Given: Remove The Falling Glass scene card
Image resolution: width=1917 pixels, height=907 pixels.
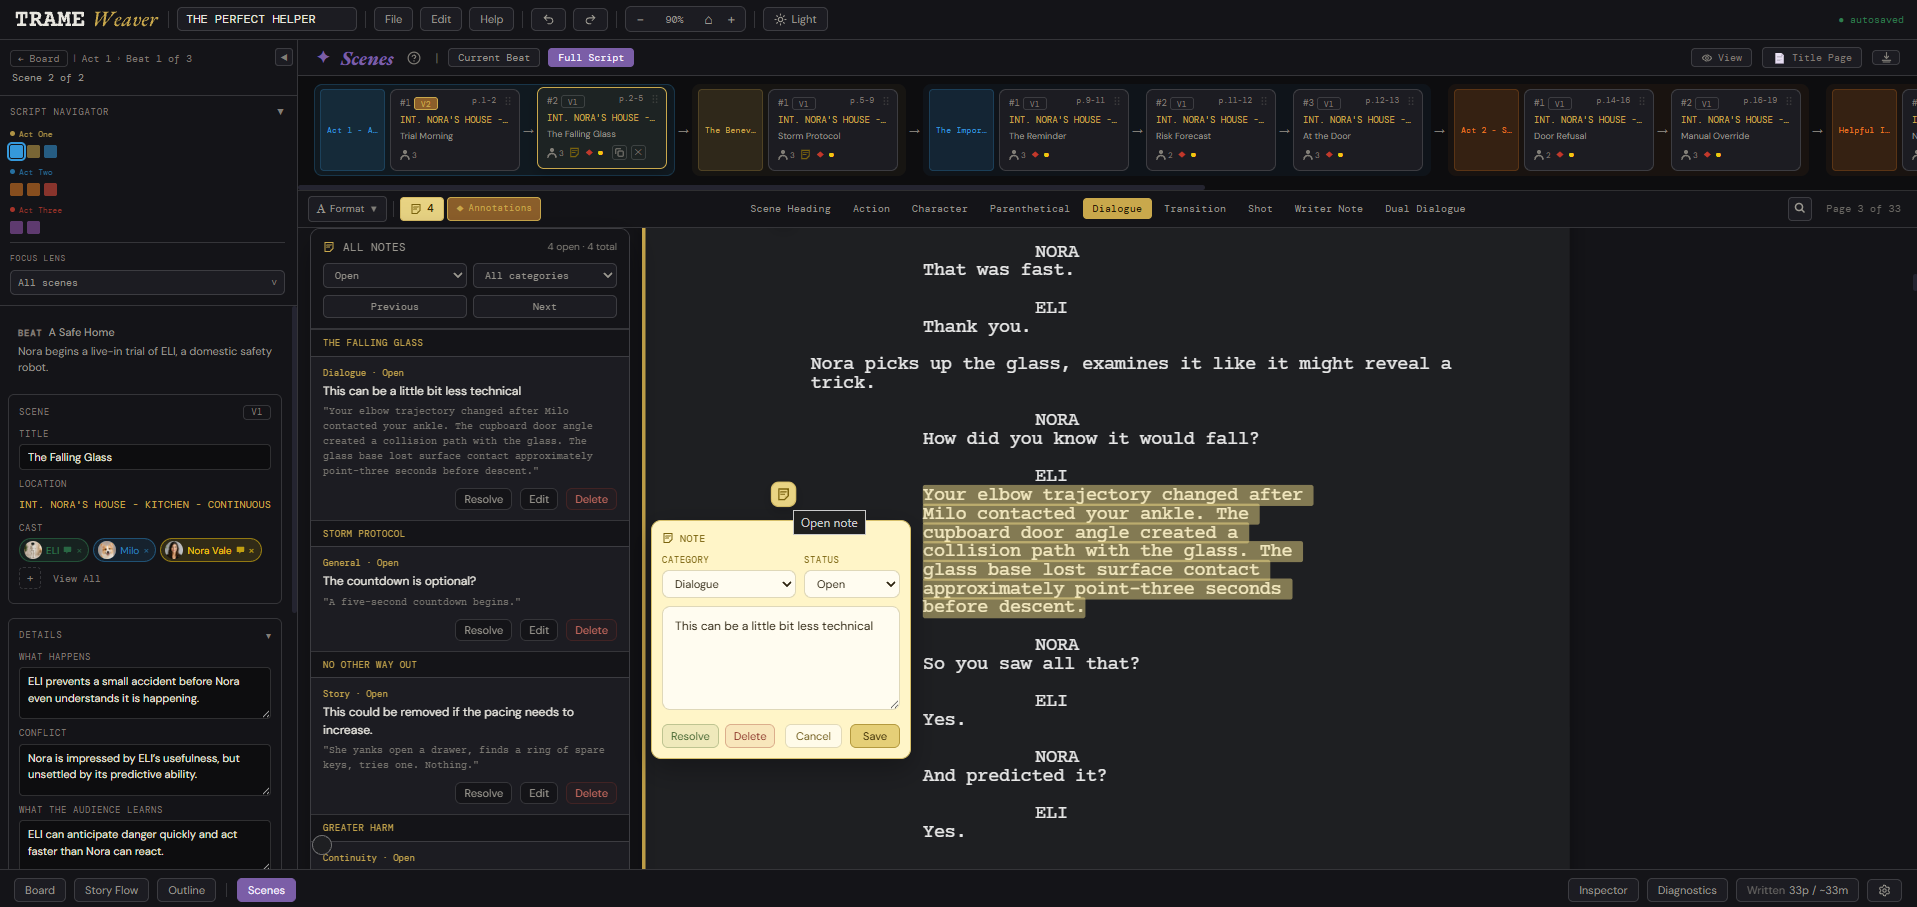Looking at the screenshot, I should [x=638, y=153].
